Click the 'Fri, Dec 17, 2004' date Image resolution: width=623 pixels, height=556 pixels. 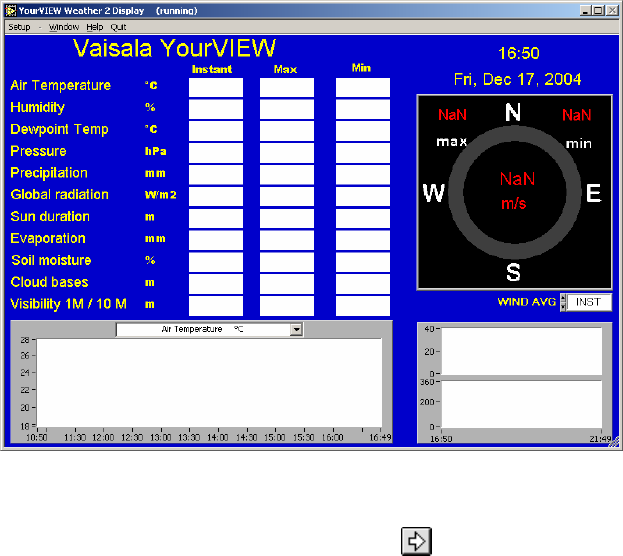click(x=517, y=79)
